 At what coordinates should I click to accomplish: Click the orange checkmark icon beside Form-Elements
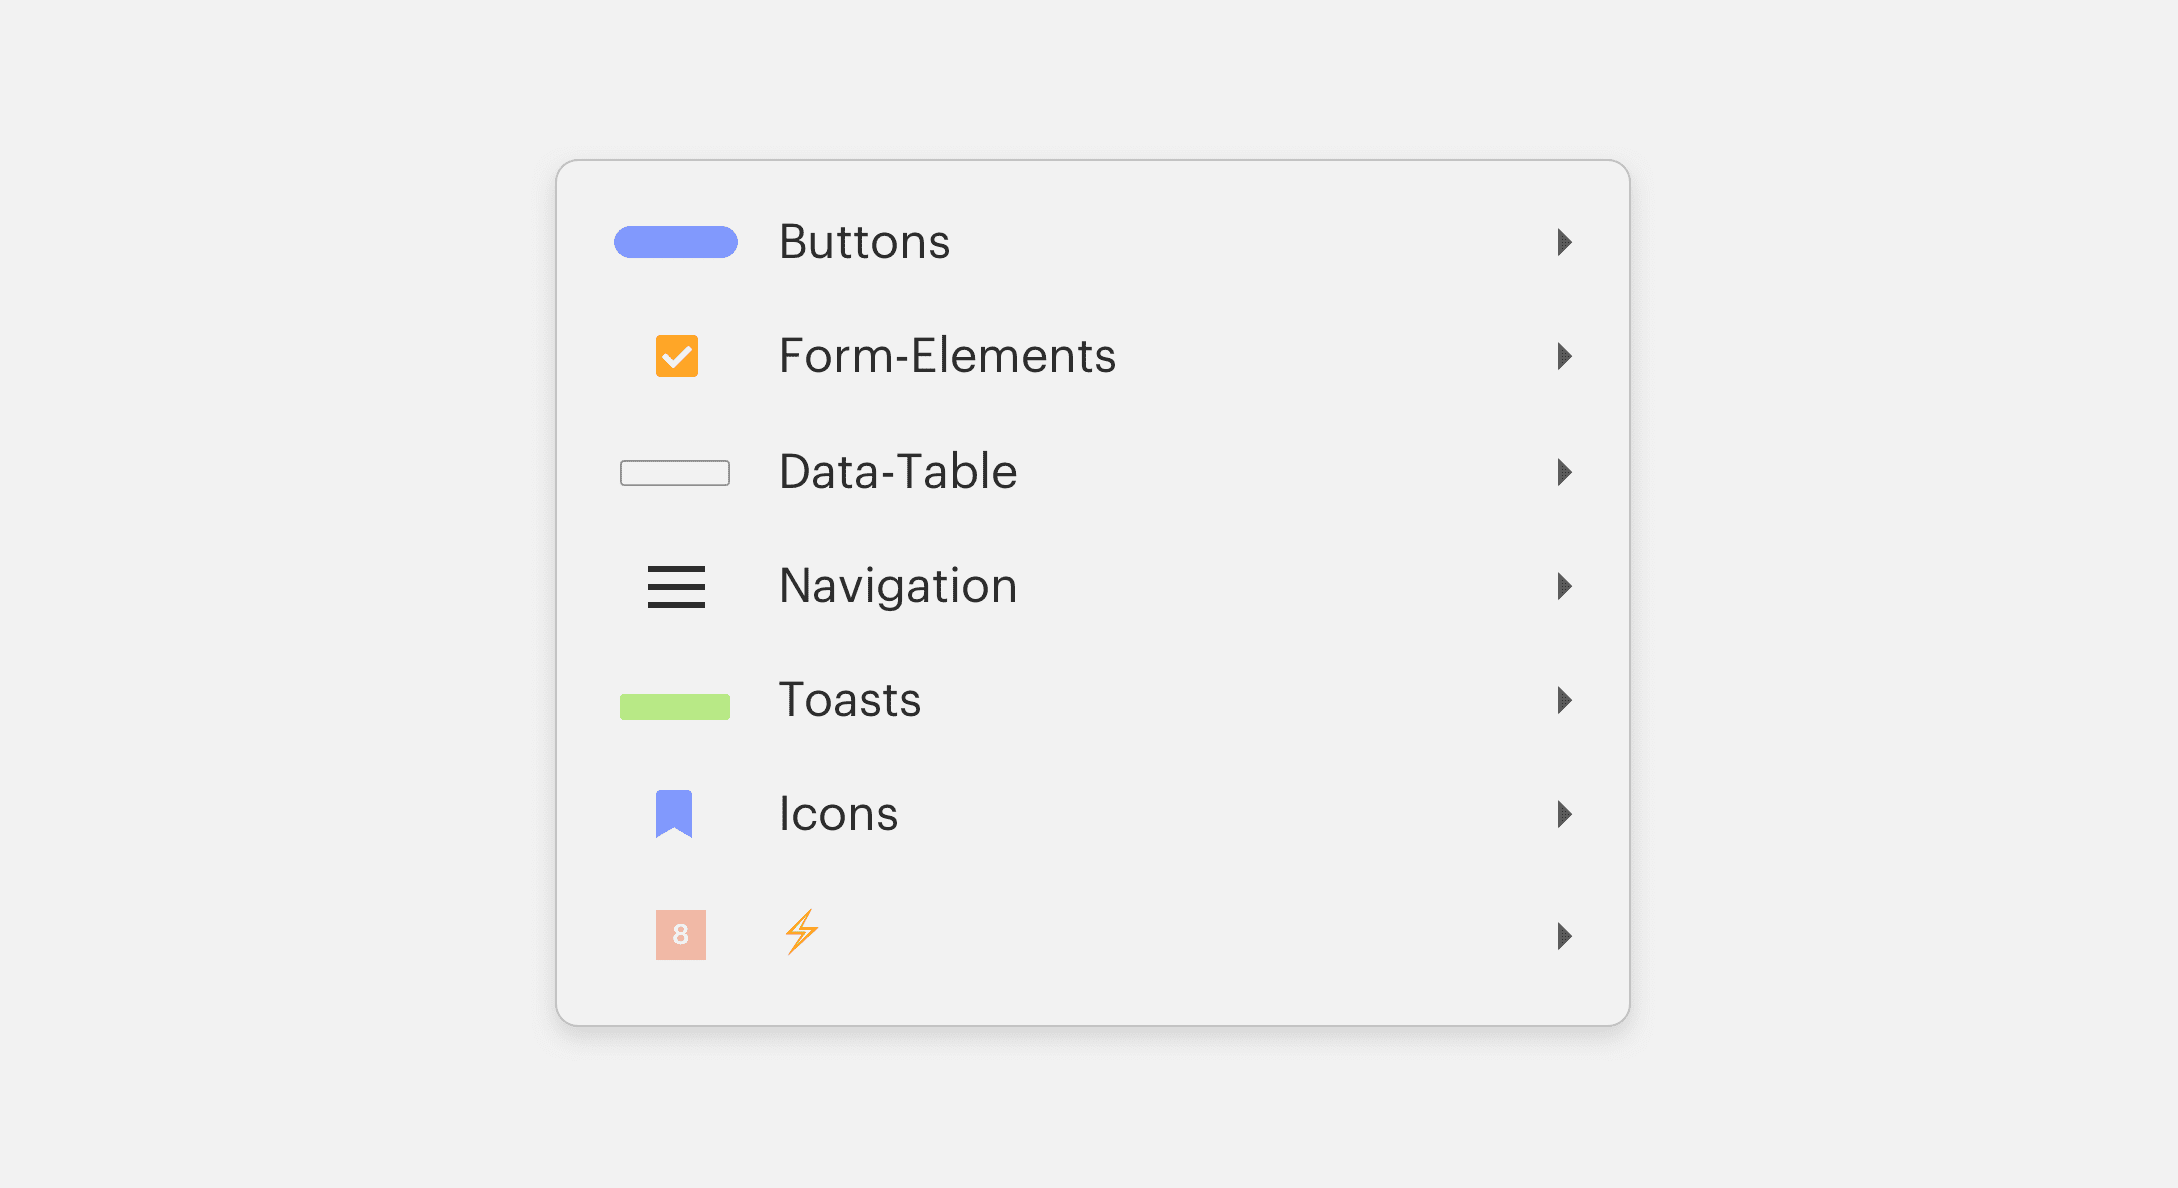coord(677,356)
